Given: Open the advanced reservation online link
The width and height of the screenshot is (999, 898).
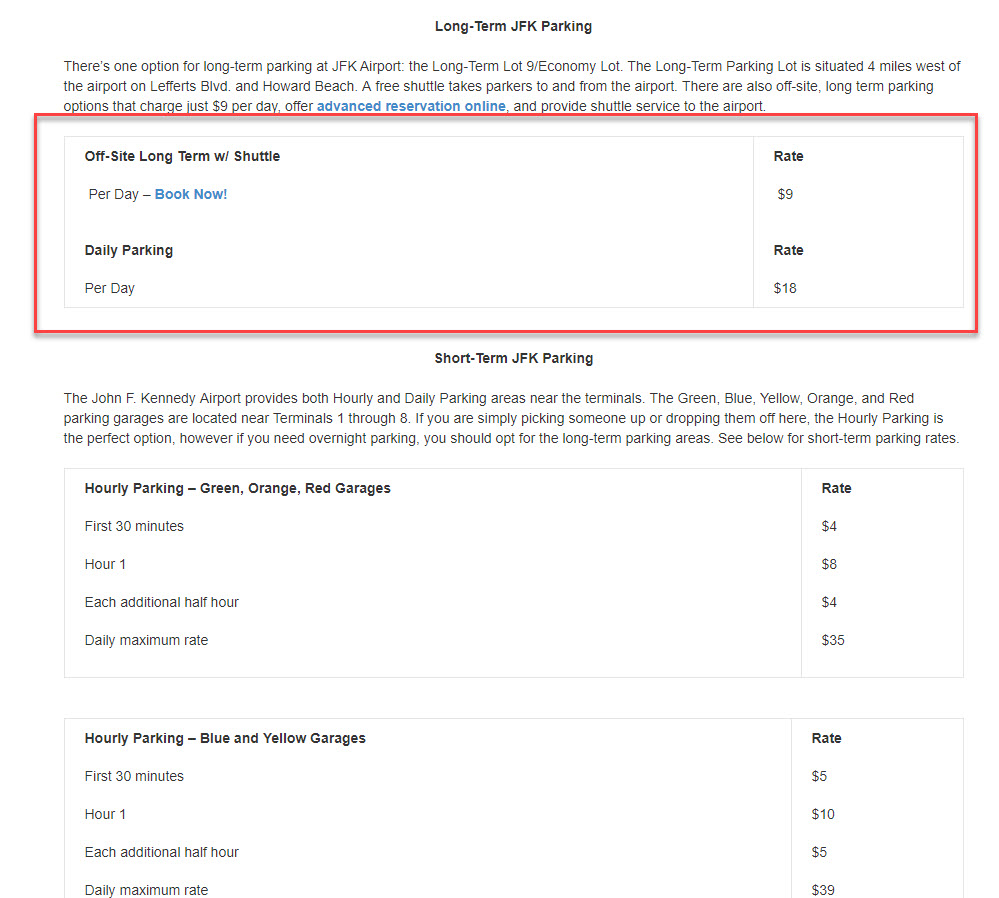Looking at the screenshot, I should click(411, 106).
